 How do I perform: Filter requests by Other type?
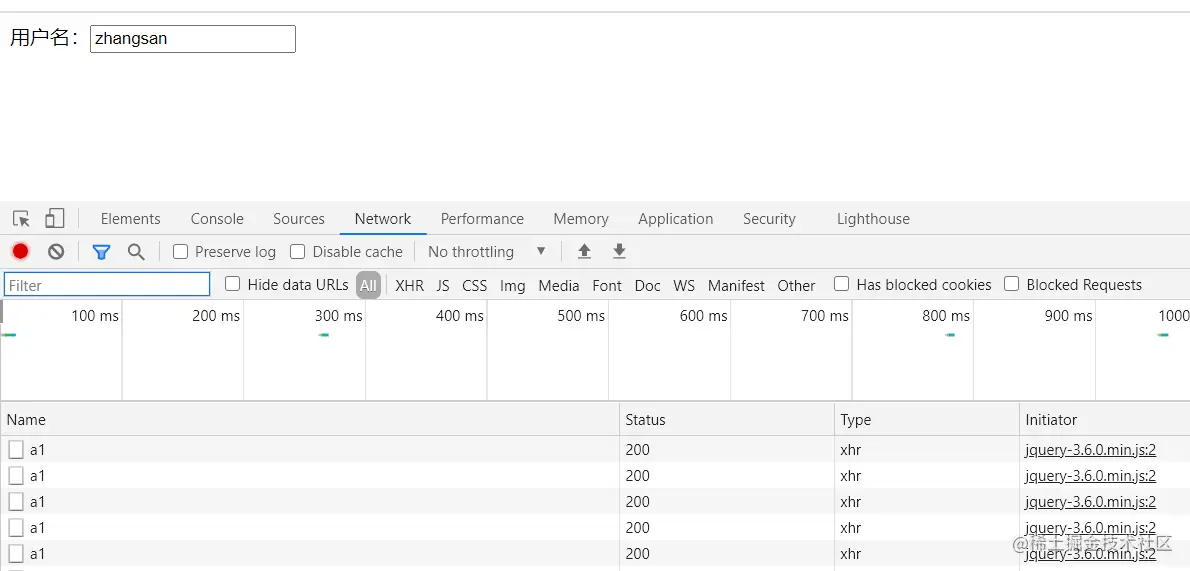796,286
